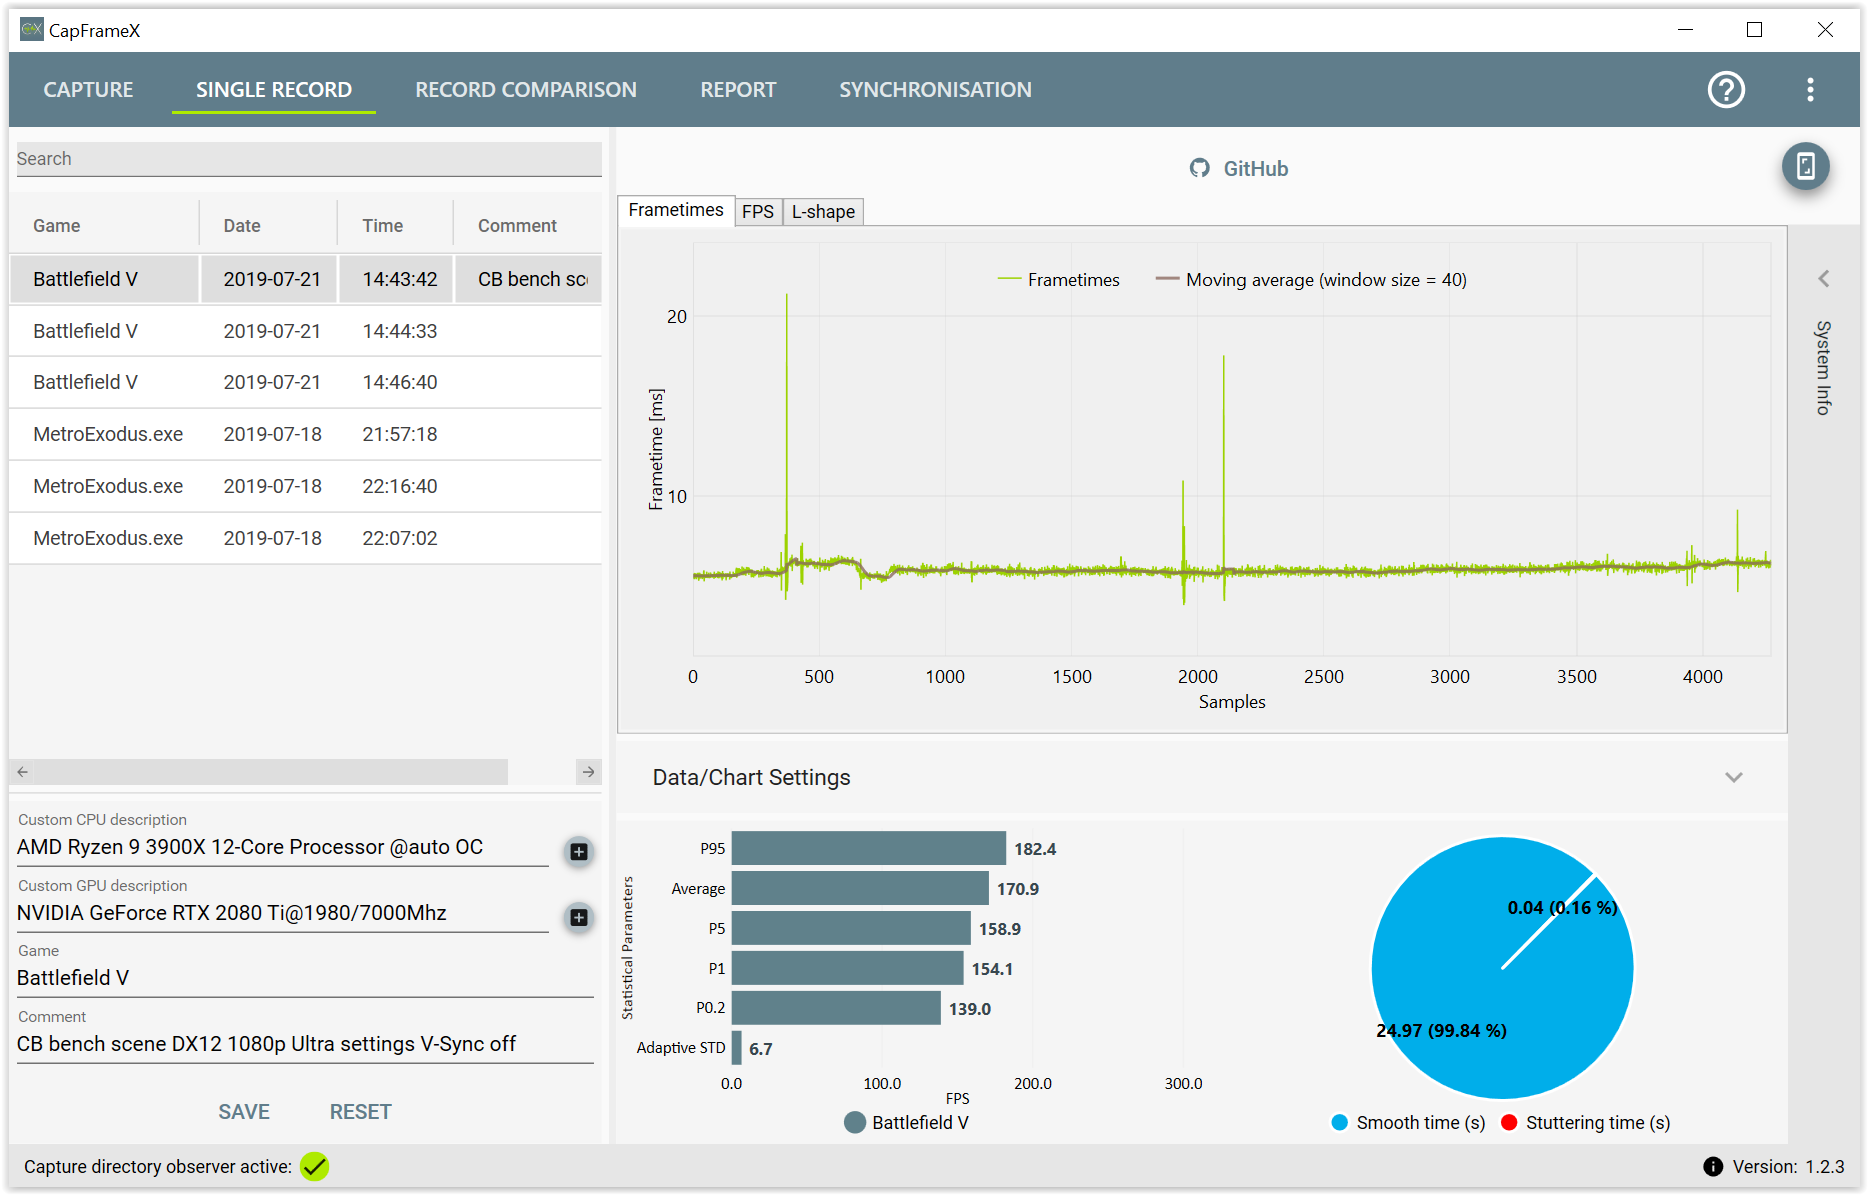This screenshot has width=1868, height=1195.
Task: Click the scroll right arrow of record list
Action: pyautogui.click(x=589, y=772)
